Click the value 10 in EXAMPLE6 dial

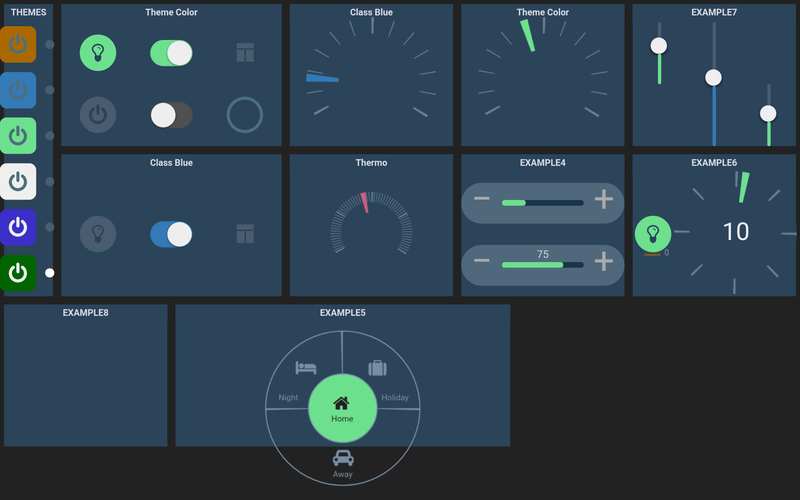(x=736, y=232)
